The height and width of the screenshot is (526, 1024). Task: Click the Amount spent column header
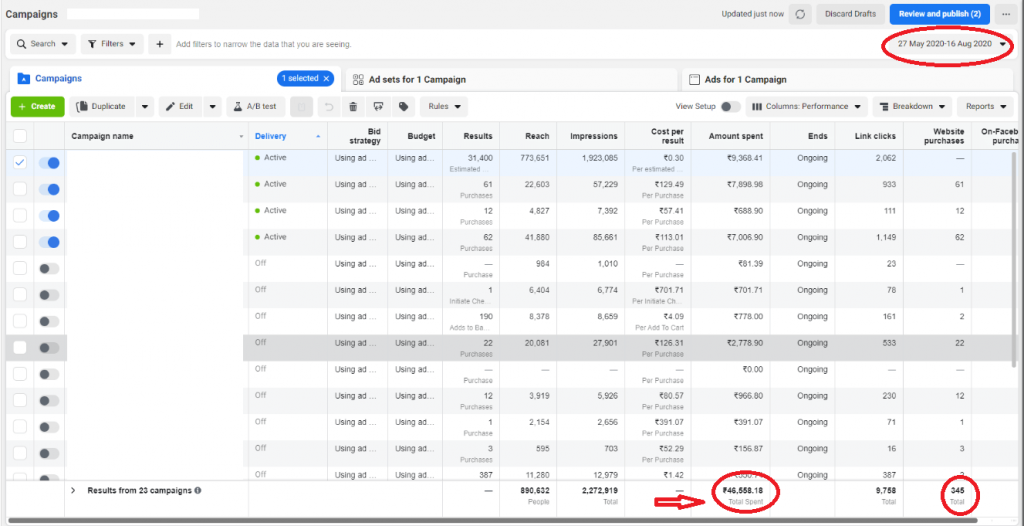735,136
